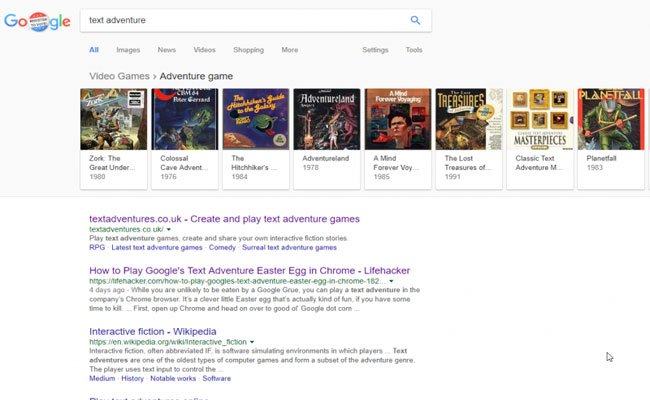Viewport: 650px width, 400px height.
Task: Open the search Tools options
Action: (414, 50)
